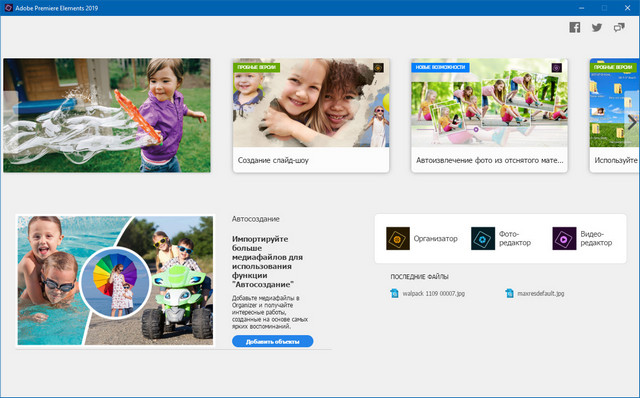The image size is (640, 398).
Task: Open recent file maxresdefault.jpg
Action: coord(541,293)
